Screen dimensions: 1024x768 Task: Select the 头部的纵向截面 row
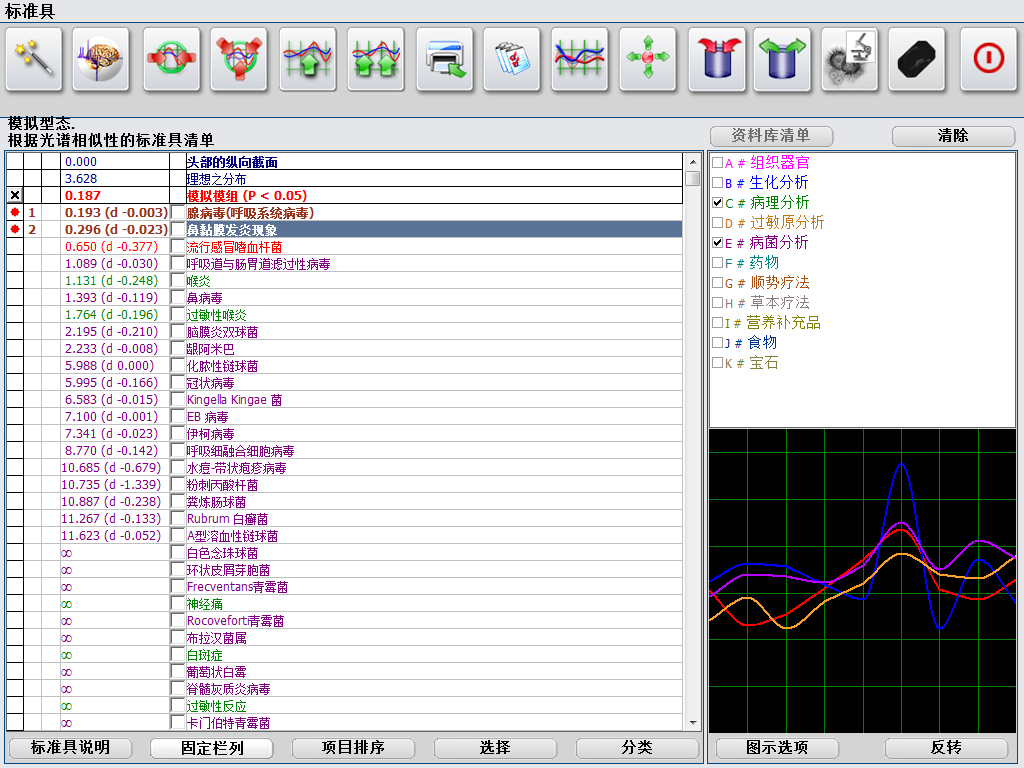(x=345, y=161)
